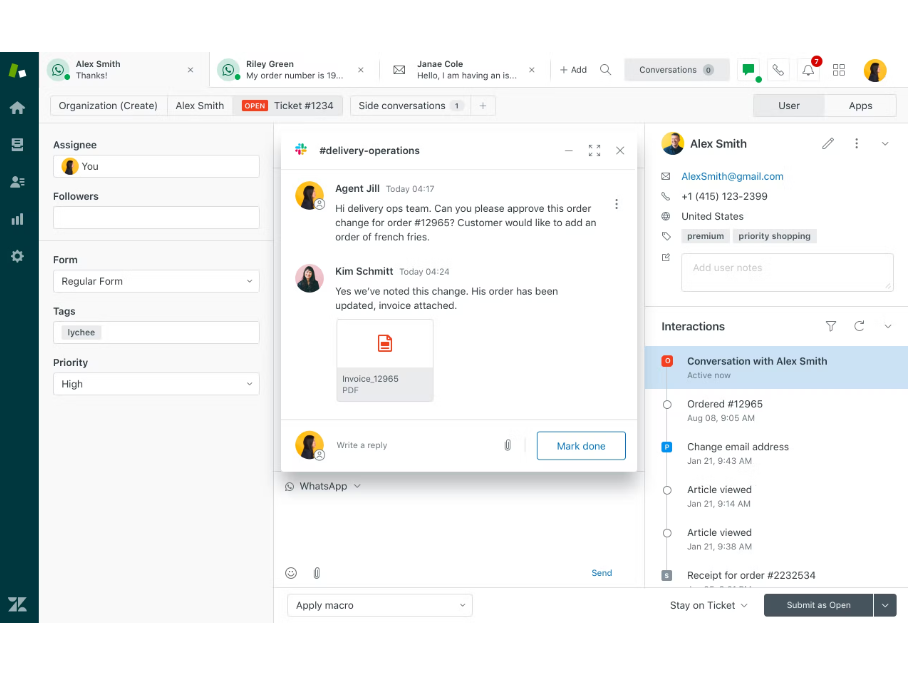Switch to the Apps panel tab
Viewport: 908px width, 676px height.
point(861,105)
